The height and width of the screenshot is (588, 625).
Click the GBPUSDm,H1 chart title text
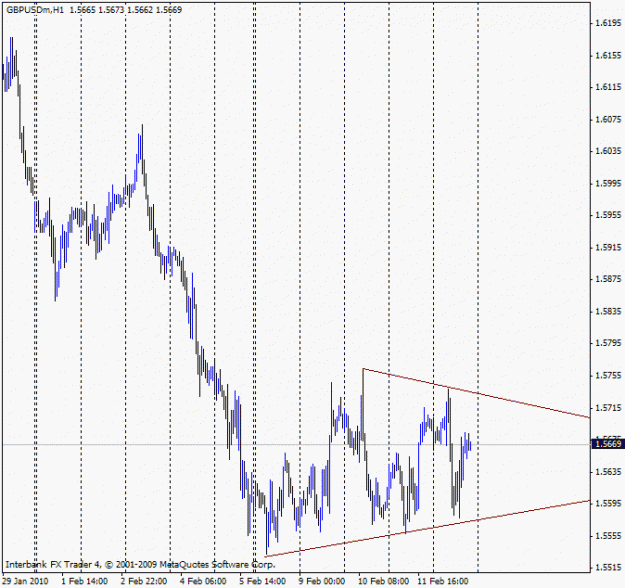(x=35, y=10)
